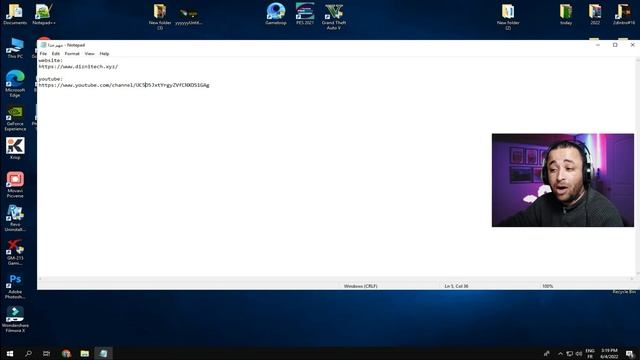
Task: Select the PES 2021 desktop shortcut
Action: [x=305, y=14]
